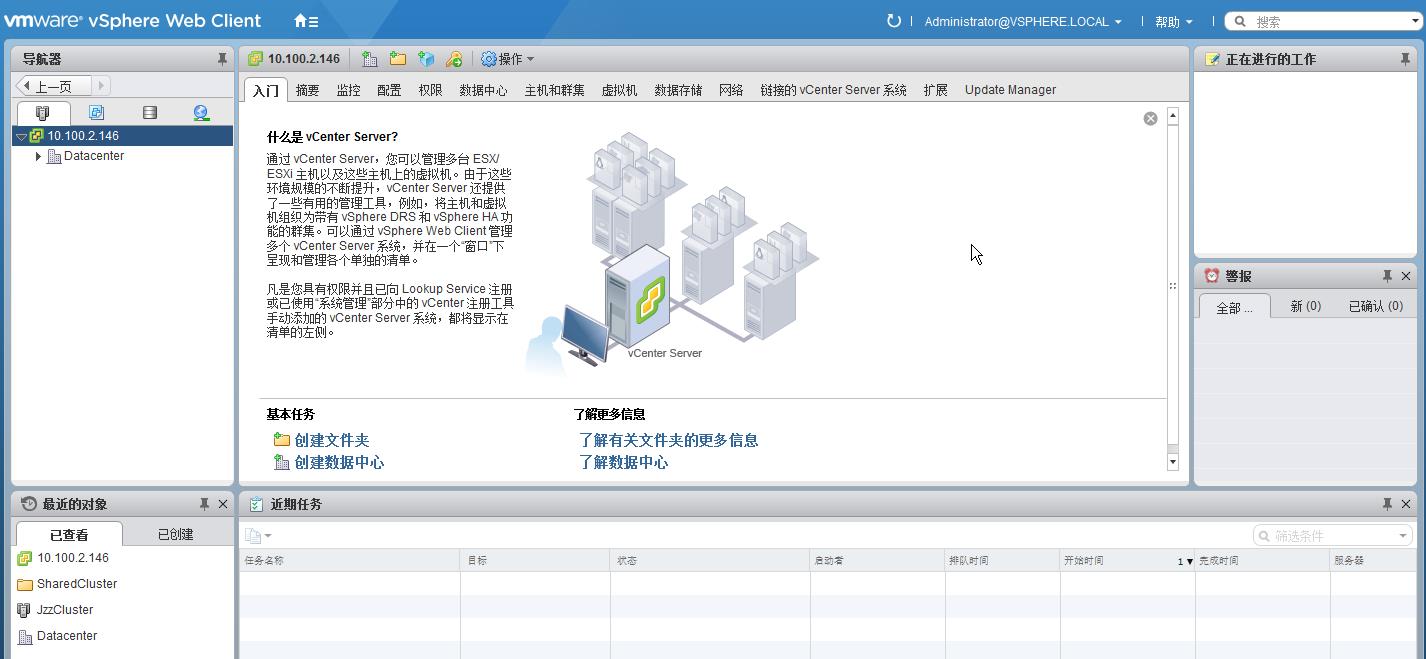Click the refresh icon in header
Image resolution: width=1426 pixels, height=659 pixels.
(894, 21)
